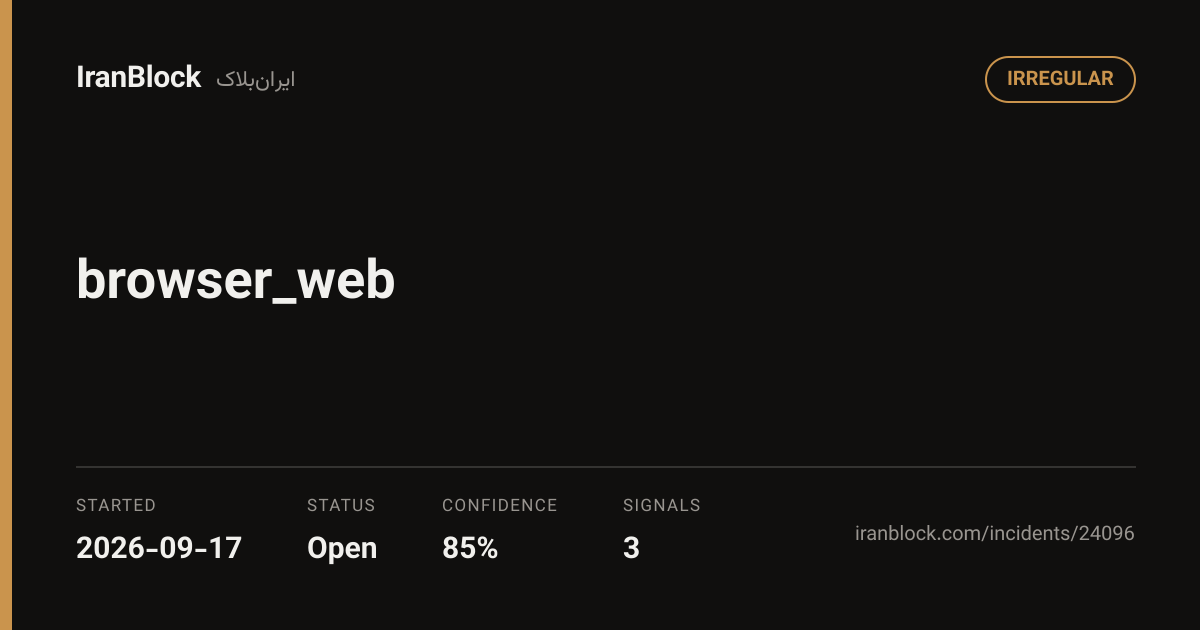Click the SIGNALS field label

coord(662,505)
